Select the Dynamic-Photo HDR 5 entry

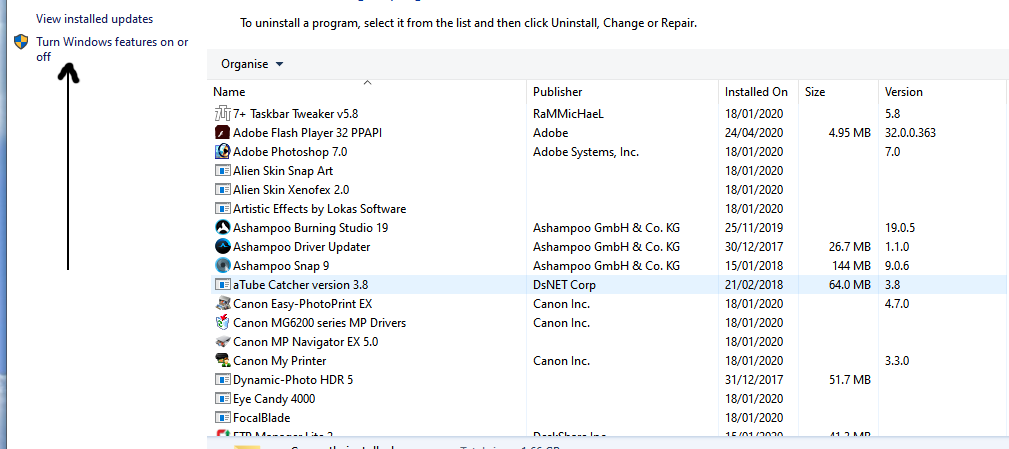pos(292,380)
